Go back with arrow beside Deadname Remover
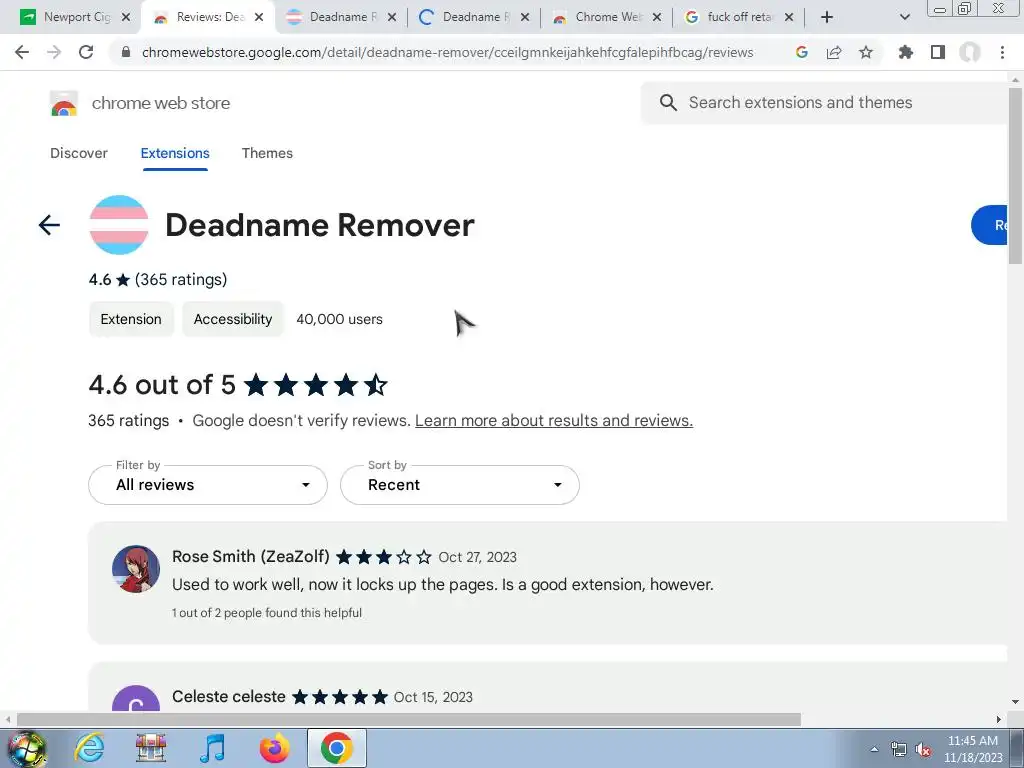The width and height of the screenshot is (1024, 768). (x=49, y=225)
